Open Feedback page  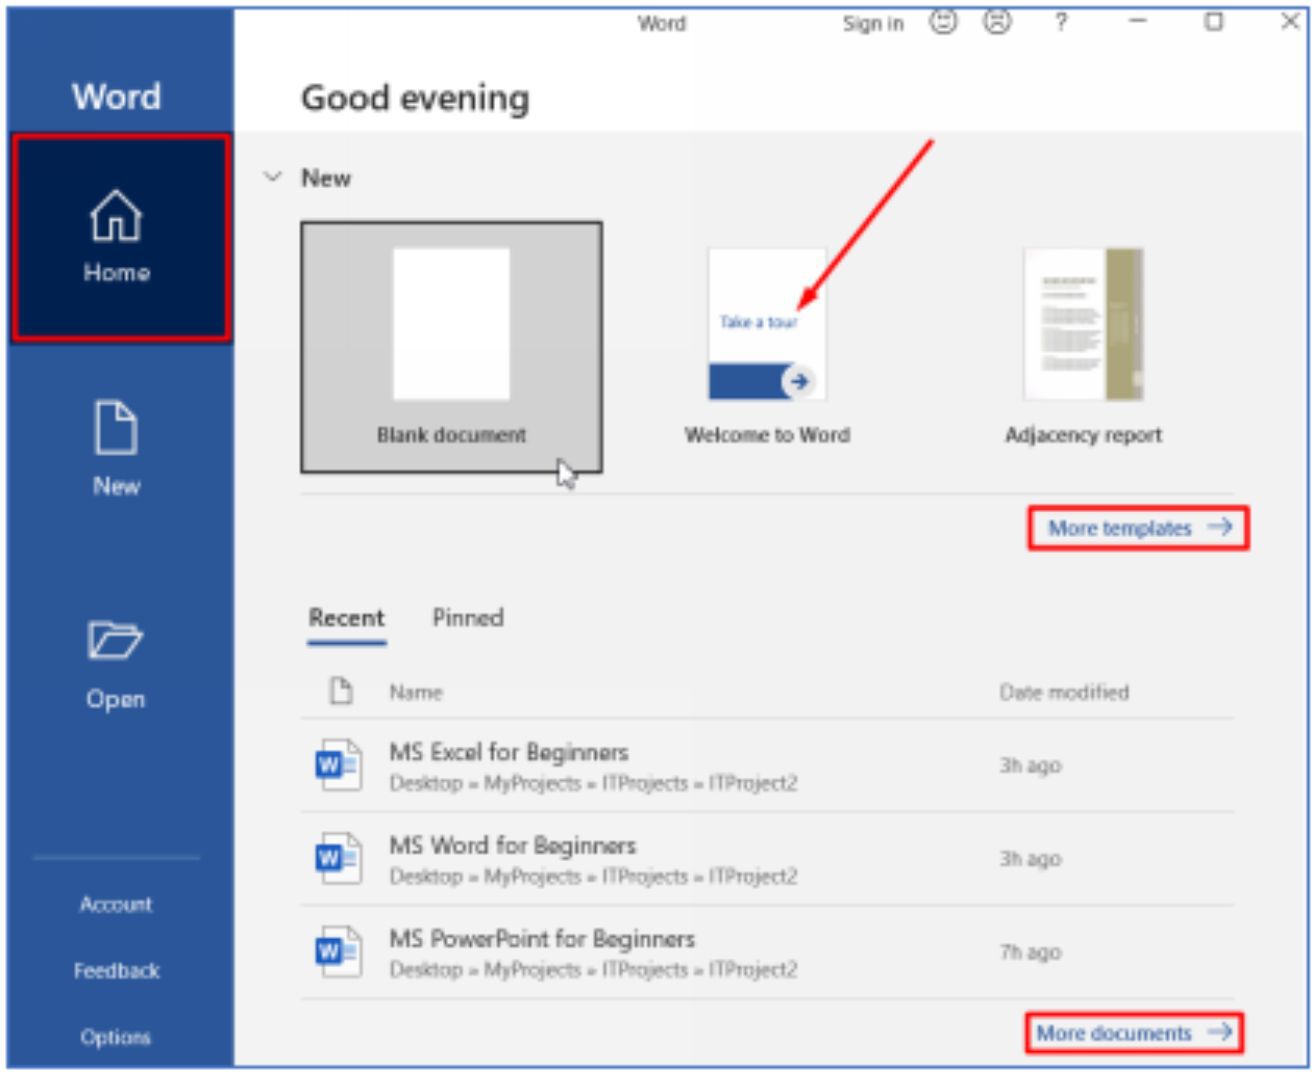point(116,970)
